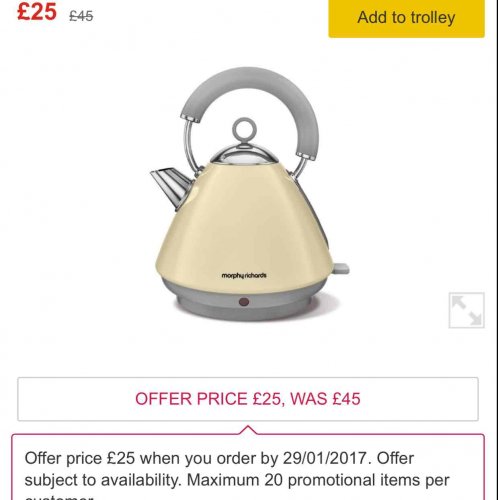Tap the red £25 current price
498x500 pixels.
coord(37,12)
